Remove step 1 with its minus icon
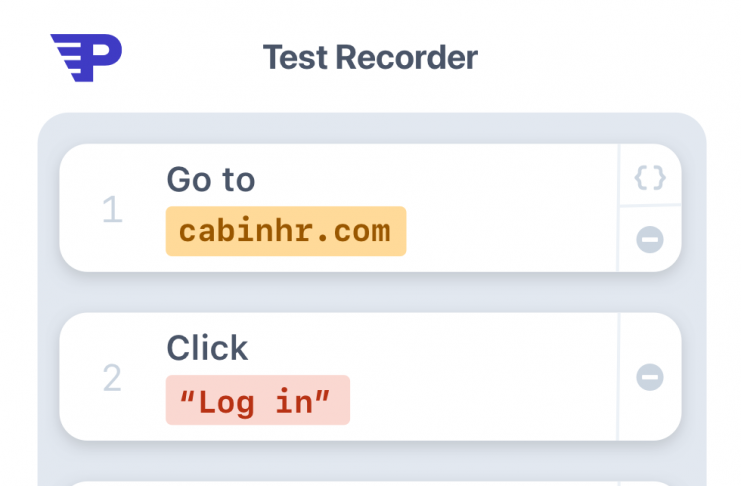The image size is (741, 486). [x=650, y=239]
